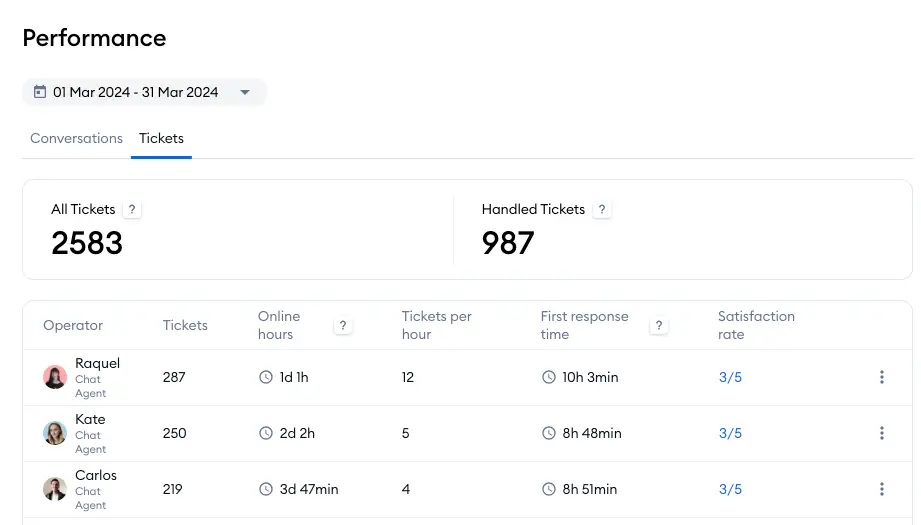This screenshot has width=921, height=525.
Task: Select the operator name Carlos
Action: (x=96, y=475)
